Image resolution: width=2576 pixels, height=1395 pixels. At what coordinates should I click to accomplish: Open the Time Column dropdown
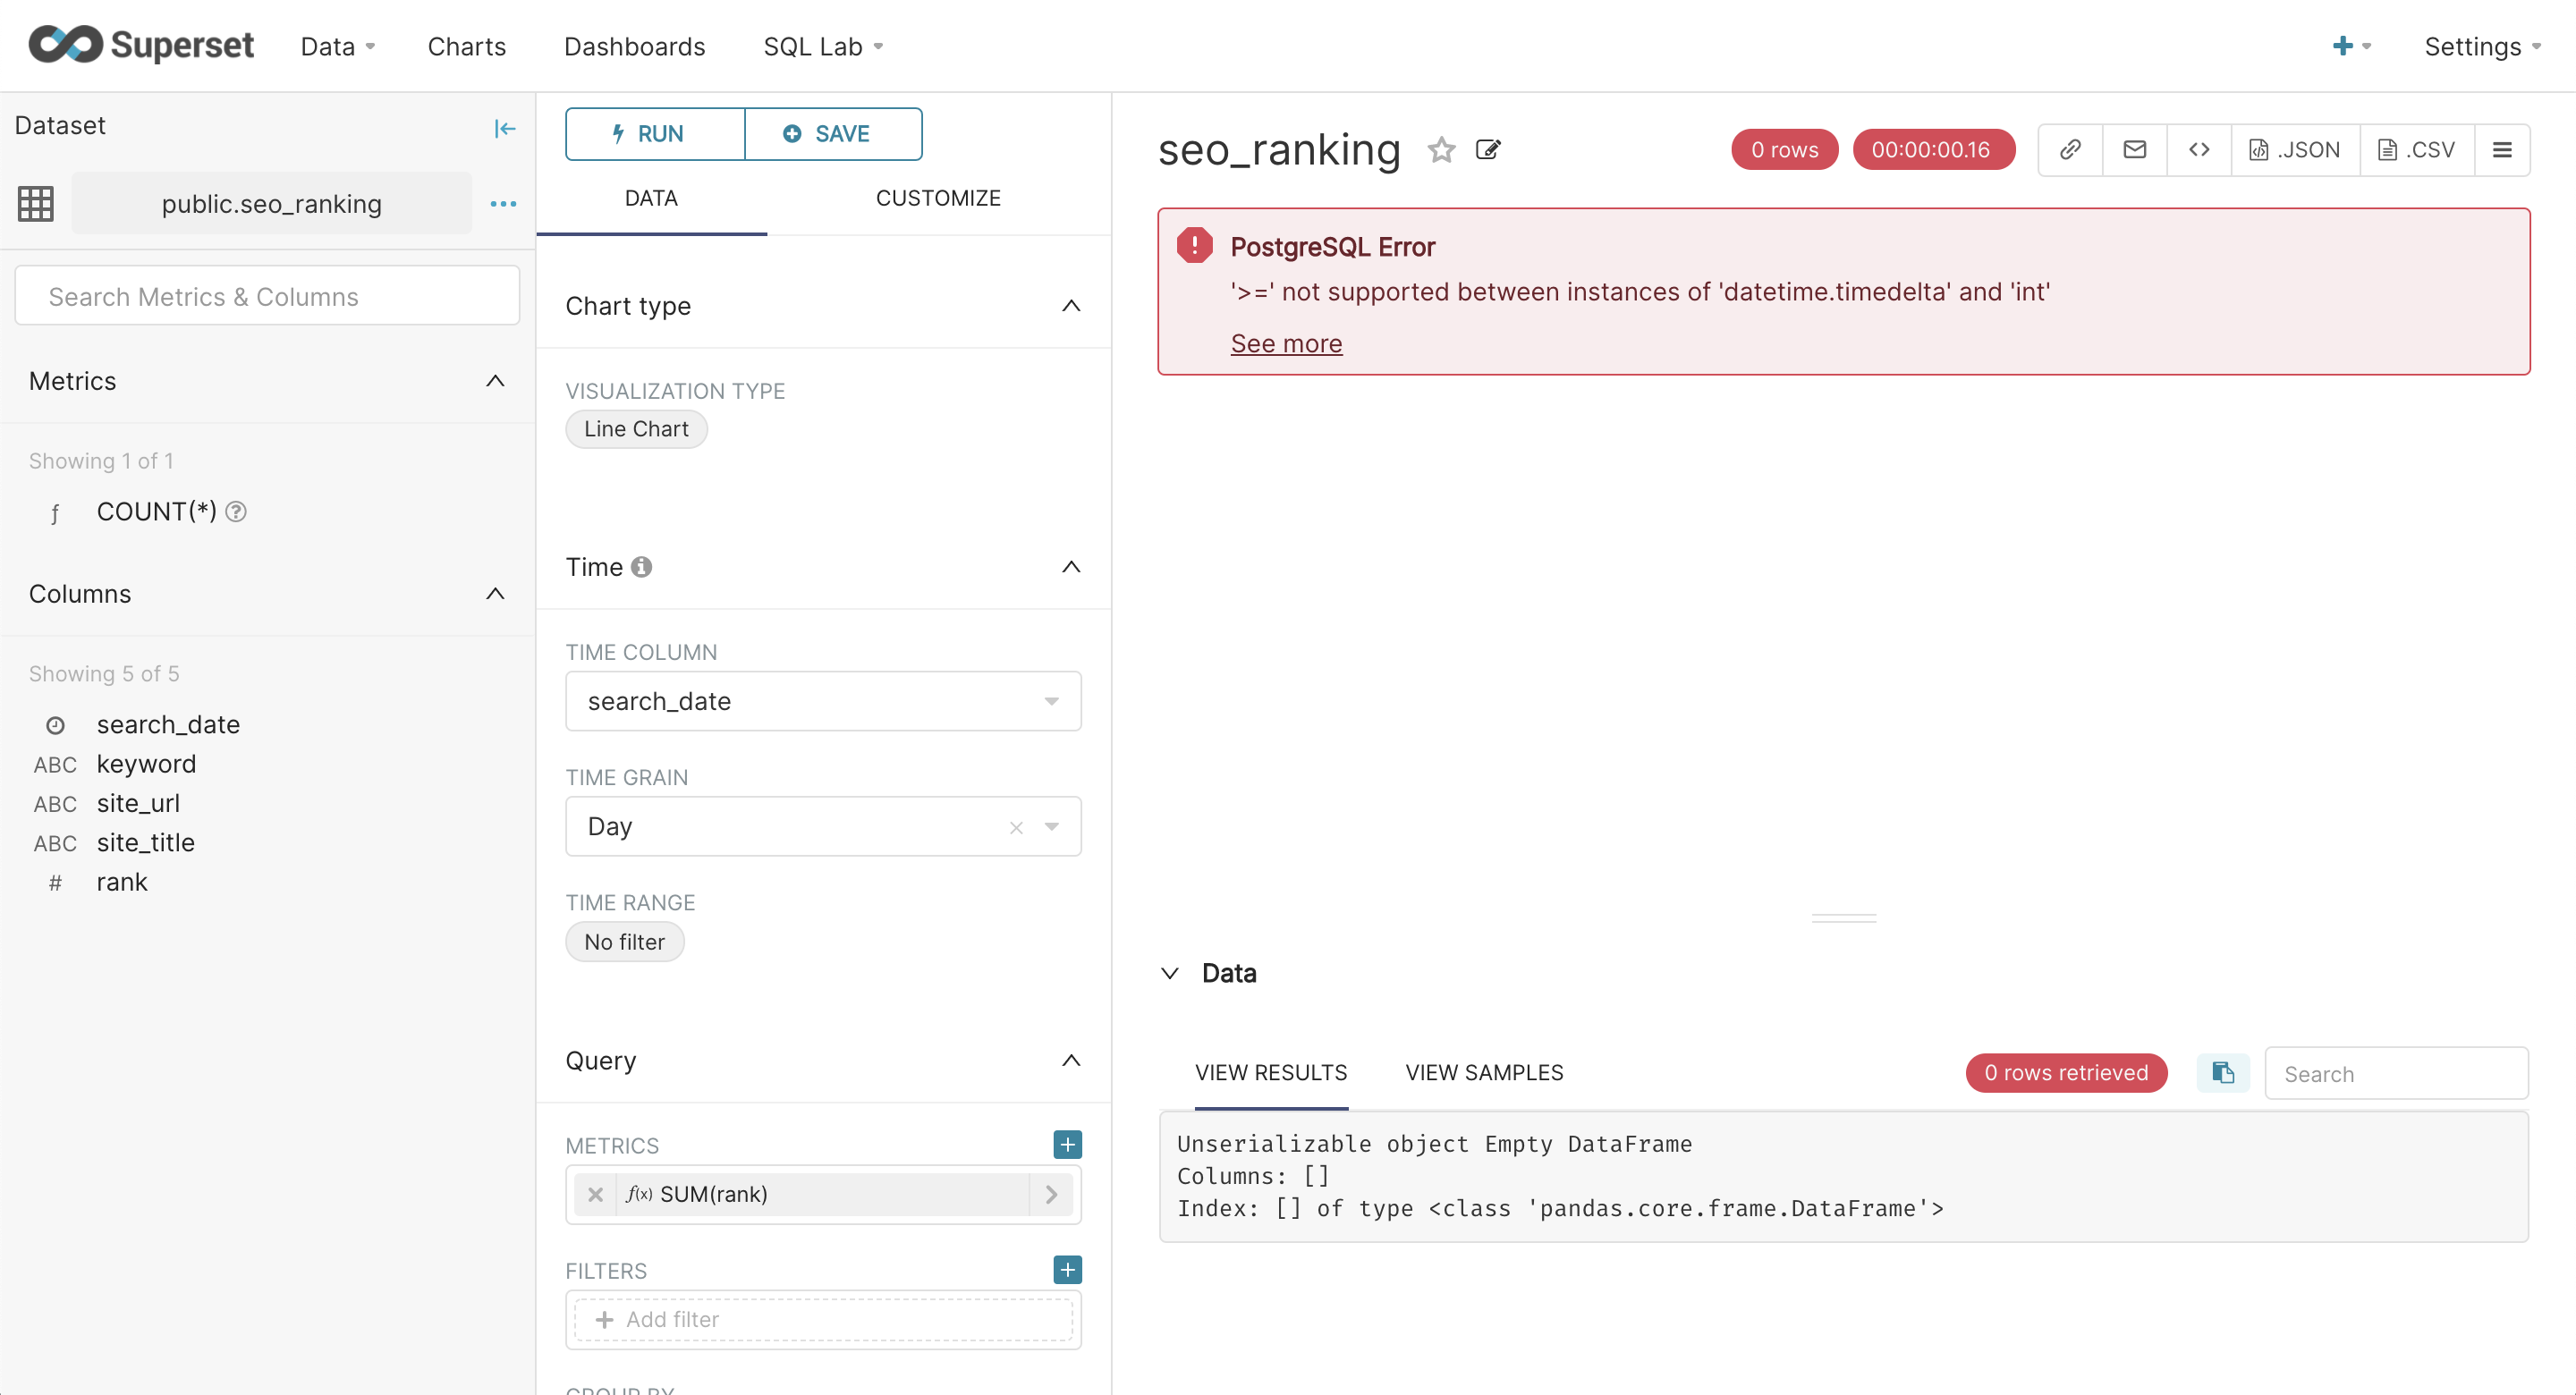pos(1050,701)
